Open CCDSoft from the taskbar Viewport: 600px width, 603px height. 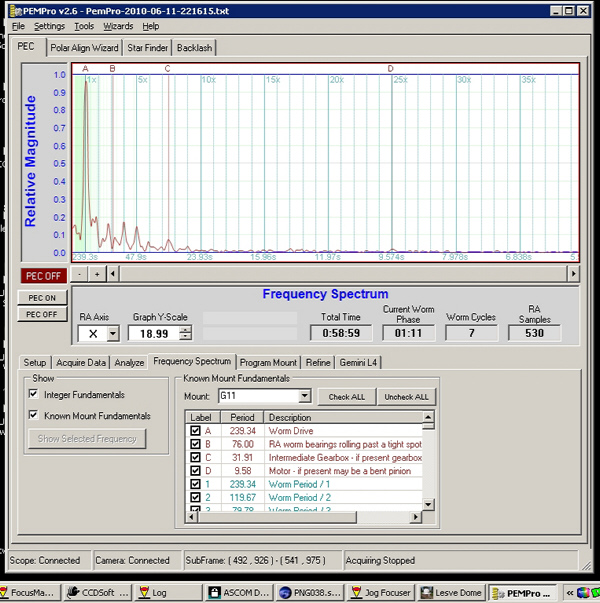click(97, 593)
